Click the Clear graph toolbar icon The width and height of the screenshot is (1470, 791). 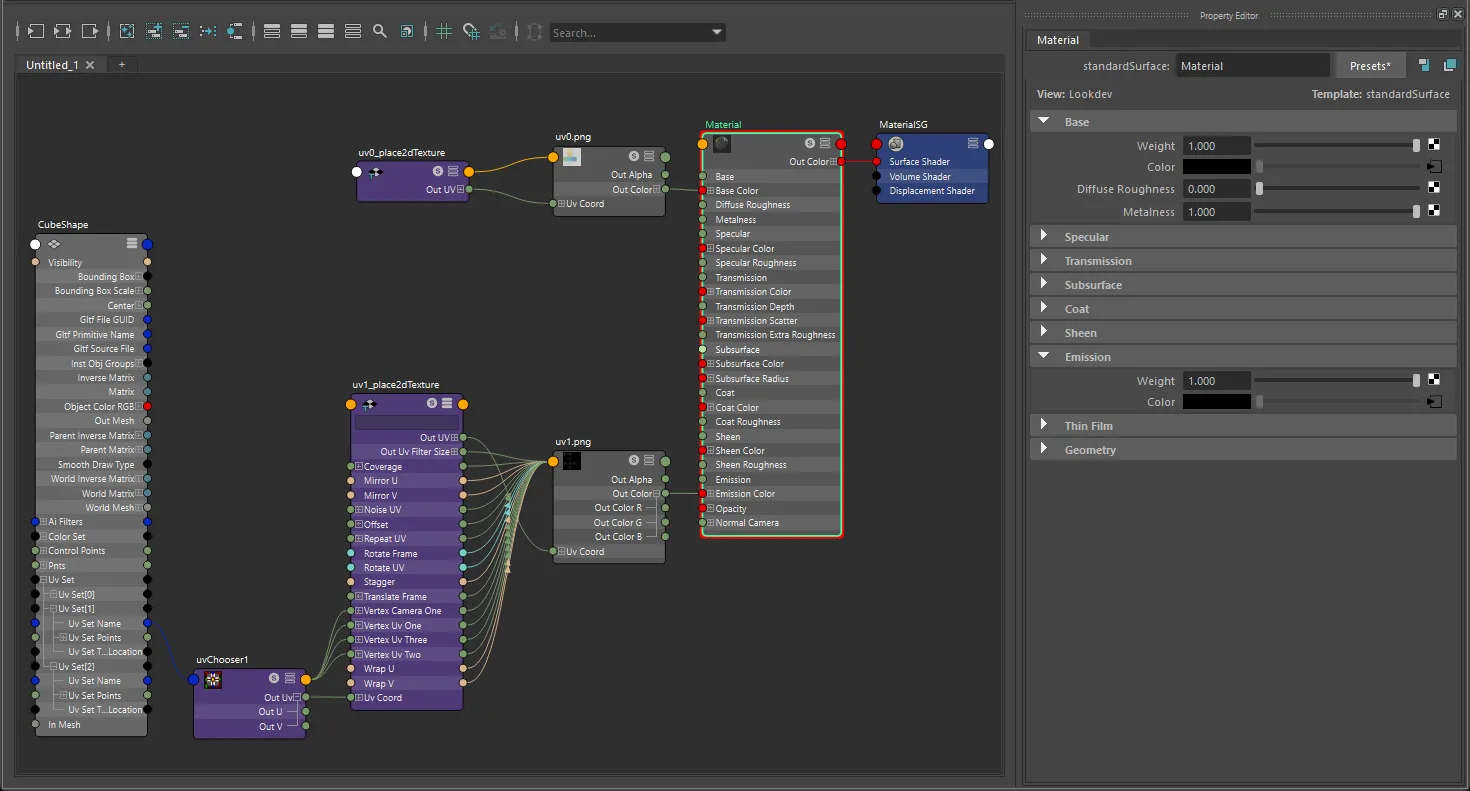point(127,32)
